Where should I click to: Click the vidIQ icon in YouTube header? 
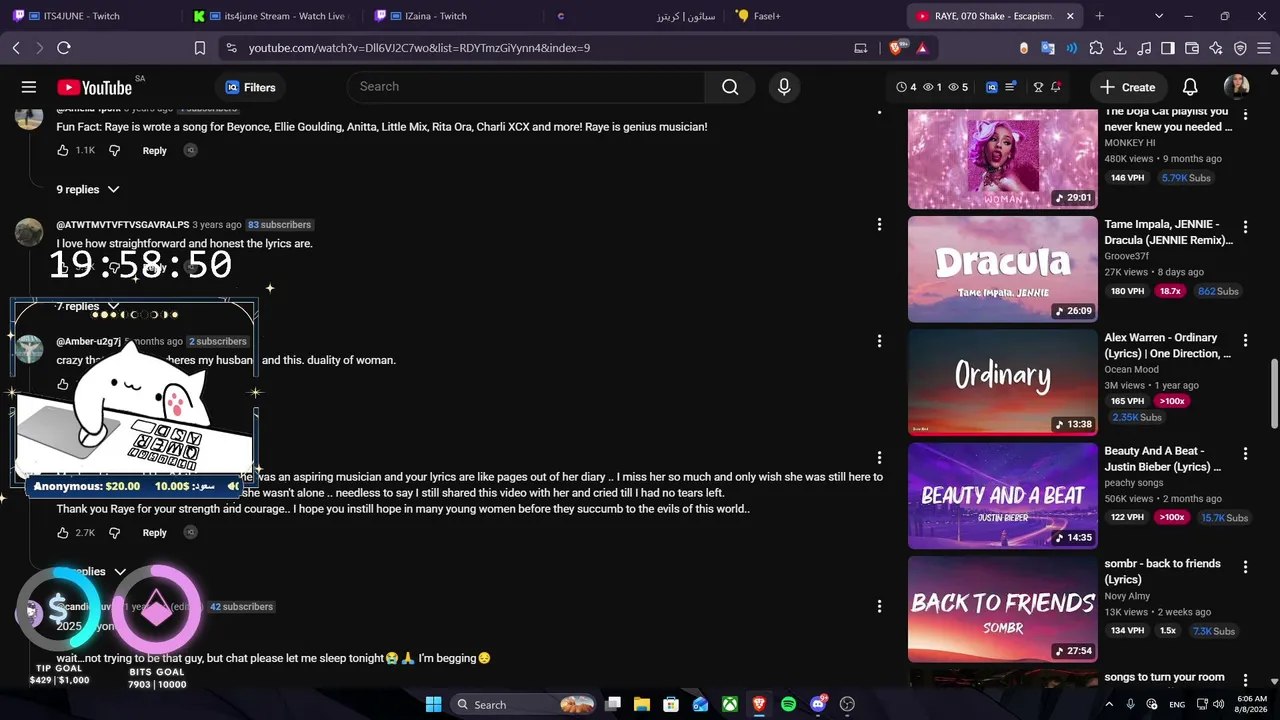point(992,87)
